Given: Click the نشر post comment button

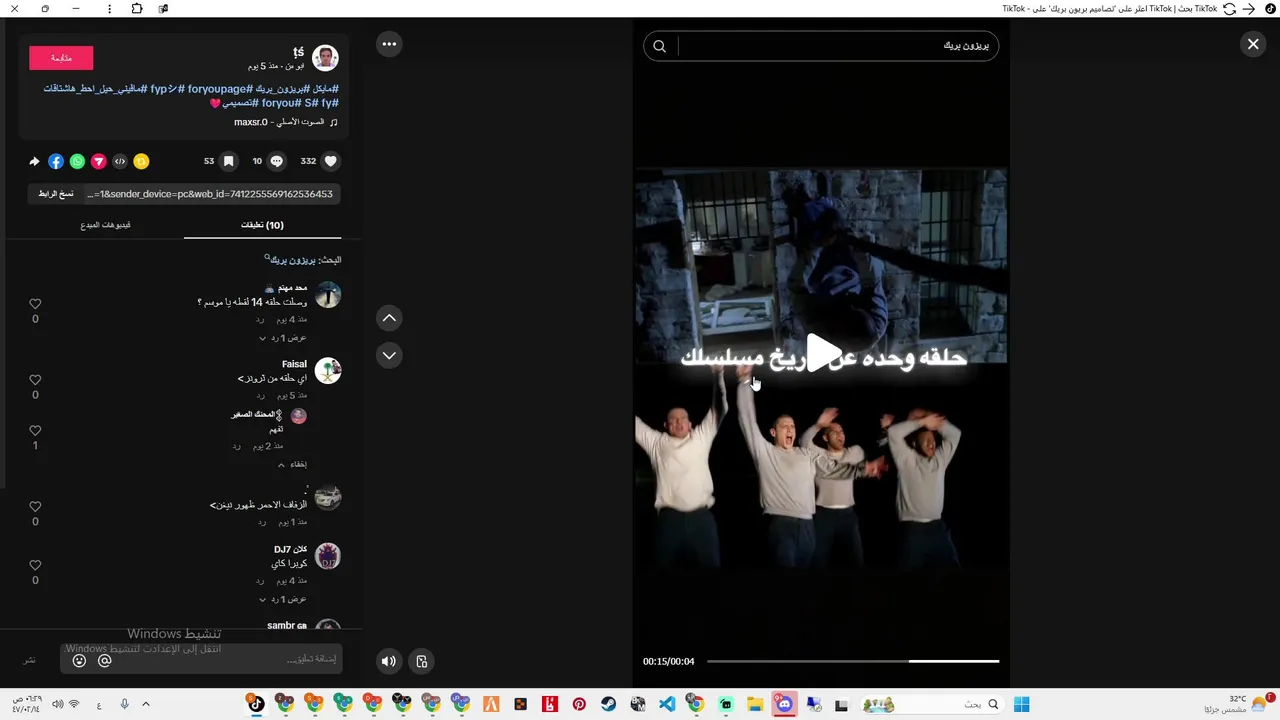Looking at the screenshot, I should (x=29, y=660).
